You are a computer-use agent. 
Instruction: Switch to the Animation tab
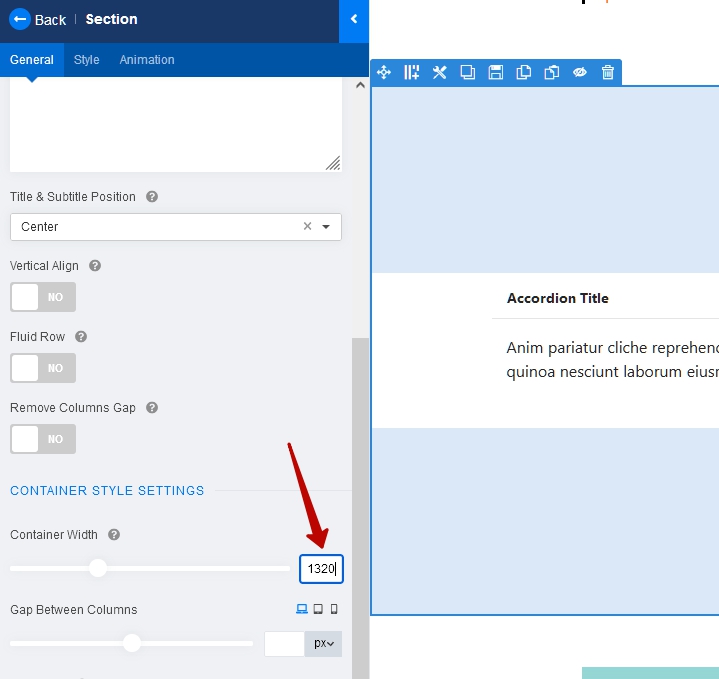147,60
